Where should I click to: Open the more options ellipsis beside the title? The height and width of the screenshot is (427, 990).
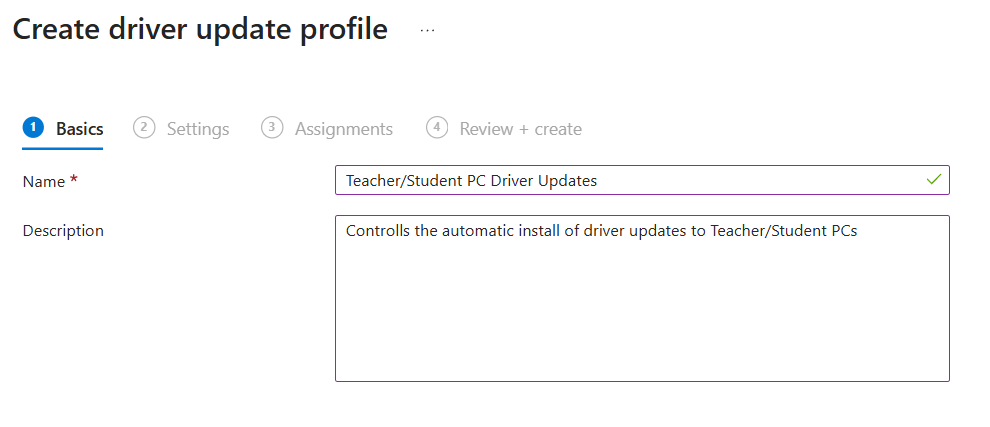(x=428, y=31)
